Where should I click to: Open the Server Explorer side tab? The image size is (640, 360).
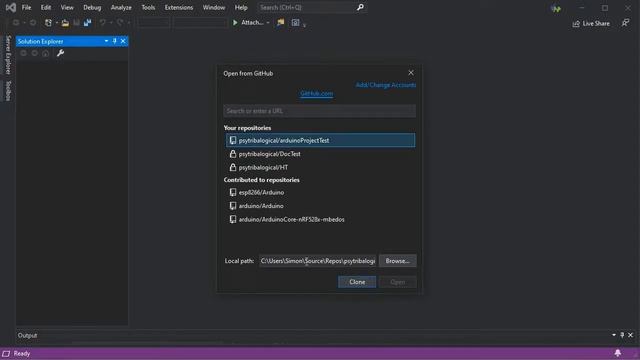[x=8, y=55]
